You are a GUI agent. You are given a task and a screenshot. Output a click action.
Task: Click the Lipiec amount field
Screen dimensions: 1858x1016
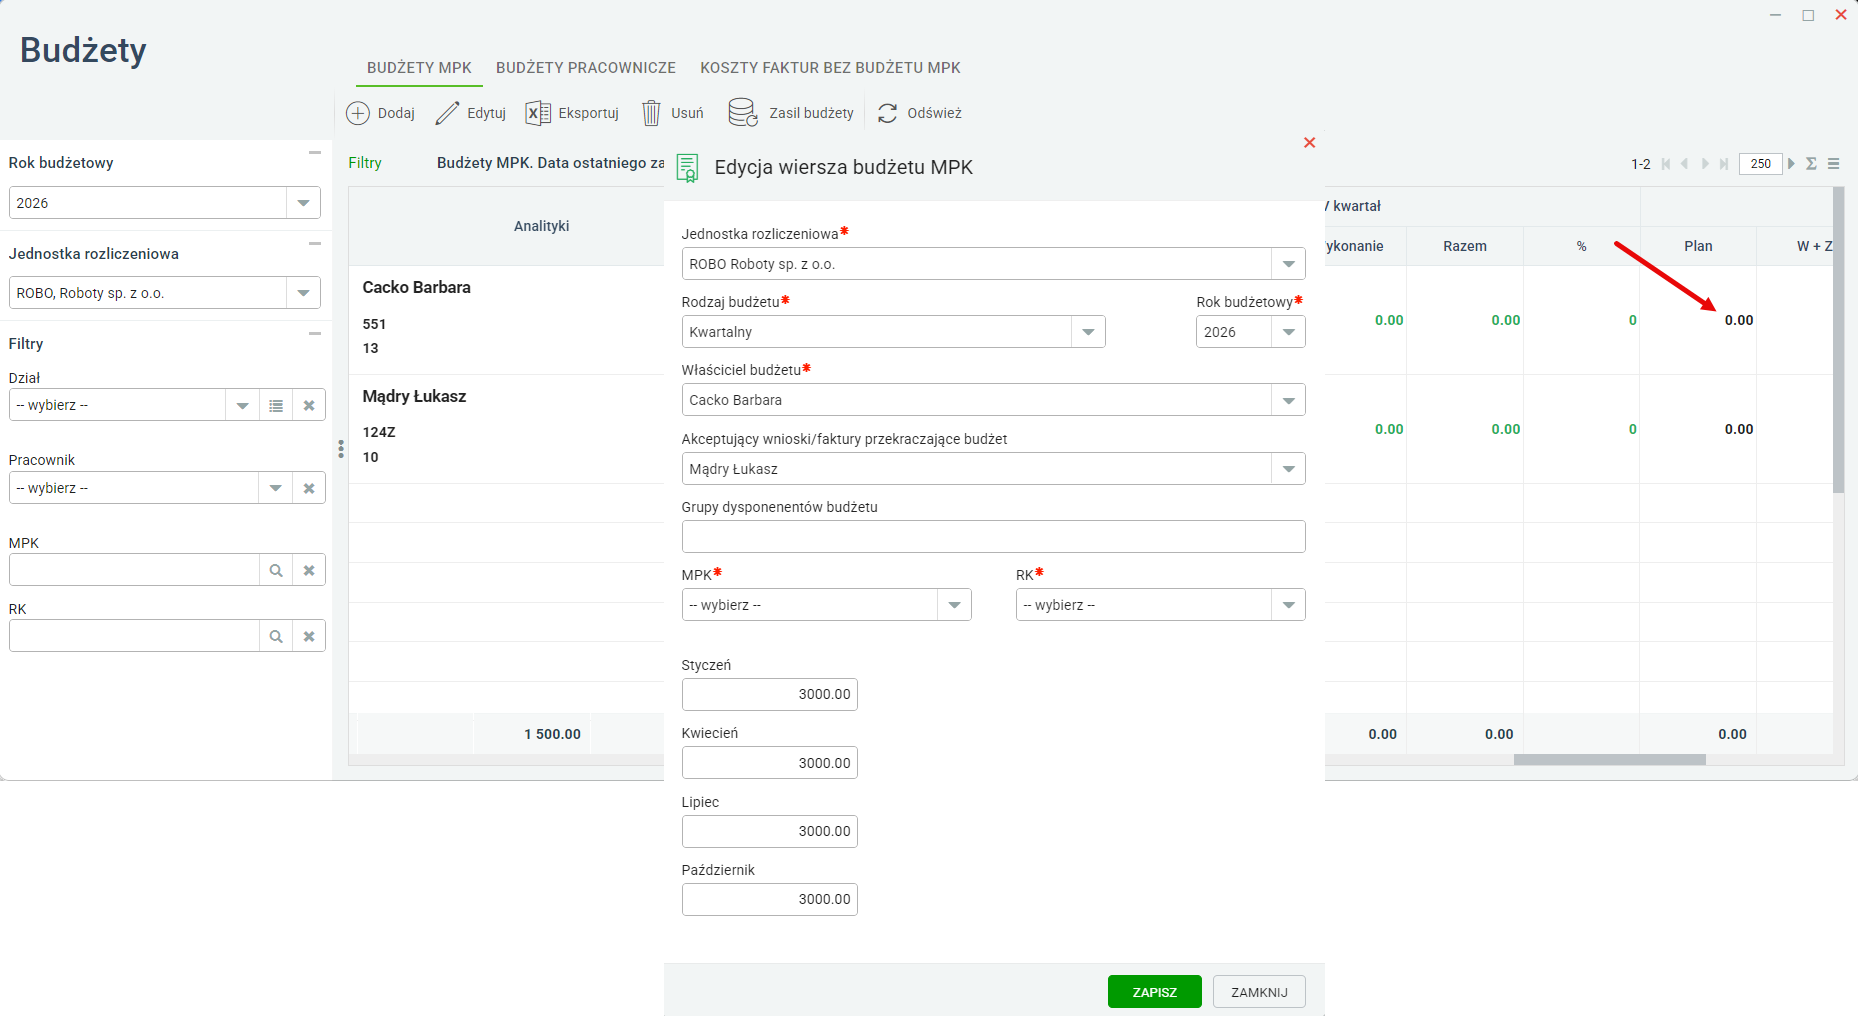[x=769, y=831]
